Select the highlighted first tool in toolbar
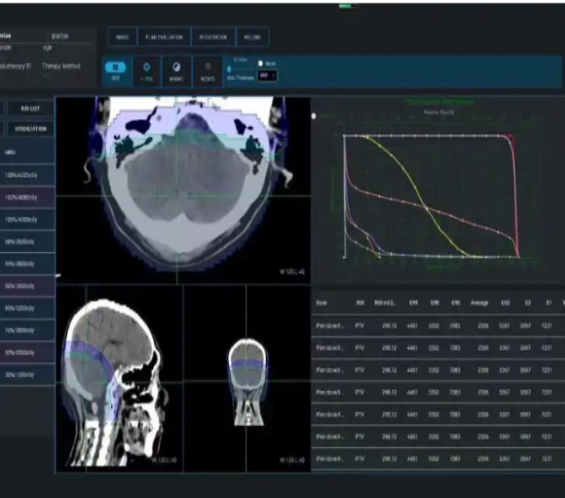The image size is (565, 498). tap(115, 67)
